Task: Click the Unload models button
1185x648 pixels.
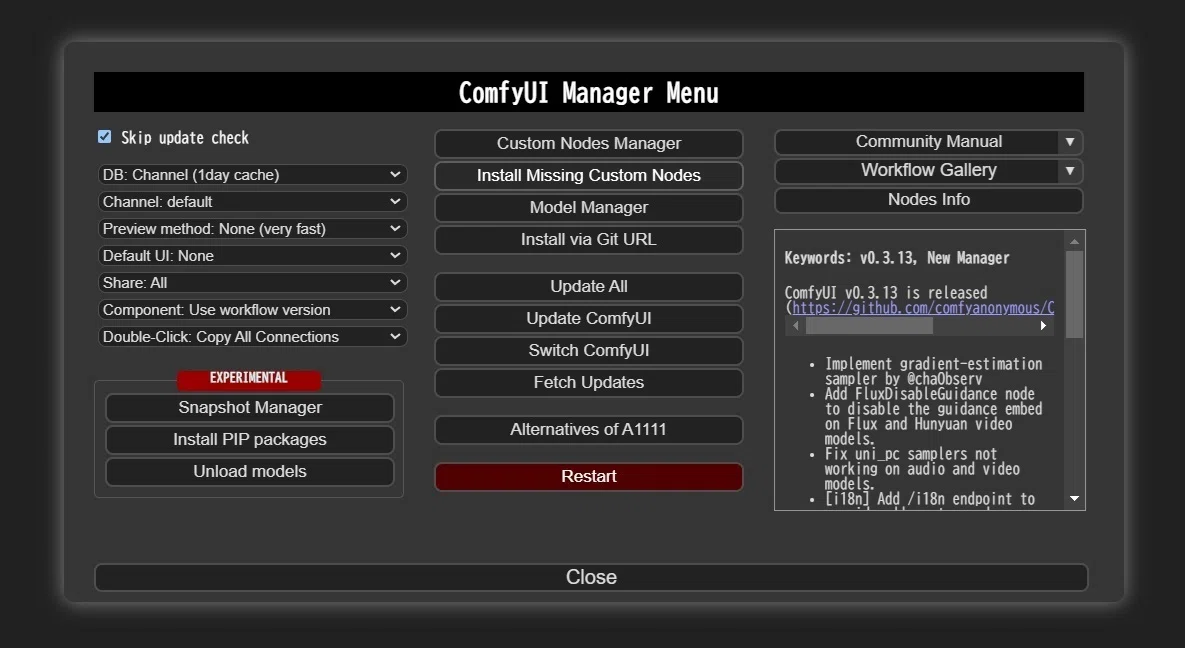Action: pyautogui.click(x=250, y=471)
